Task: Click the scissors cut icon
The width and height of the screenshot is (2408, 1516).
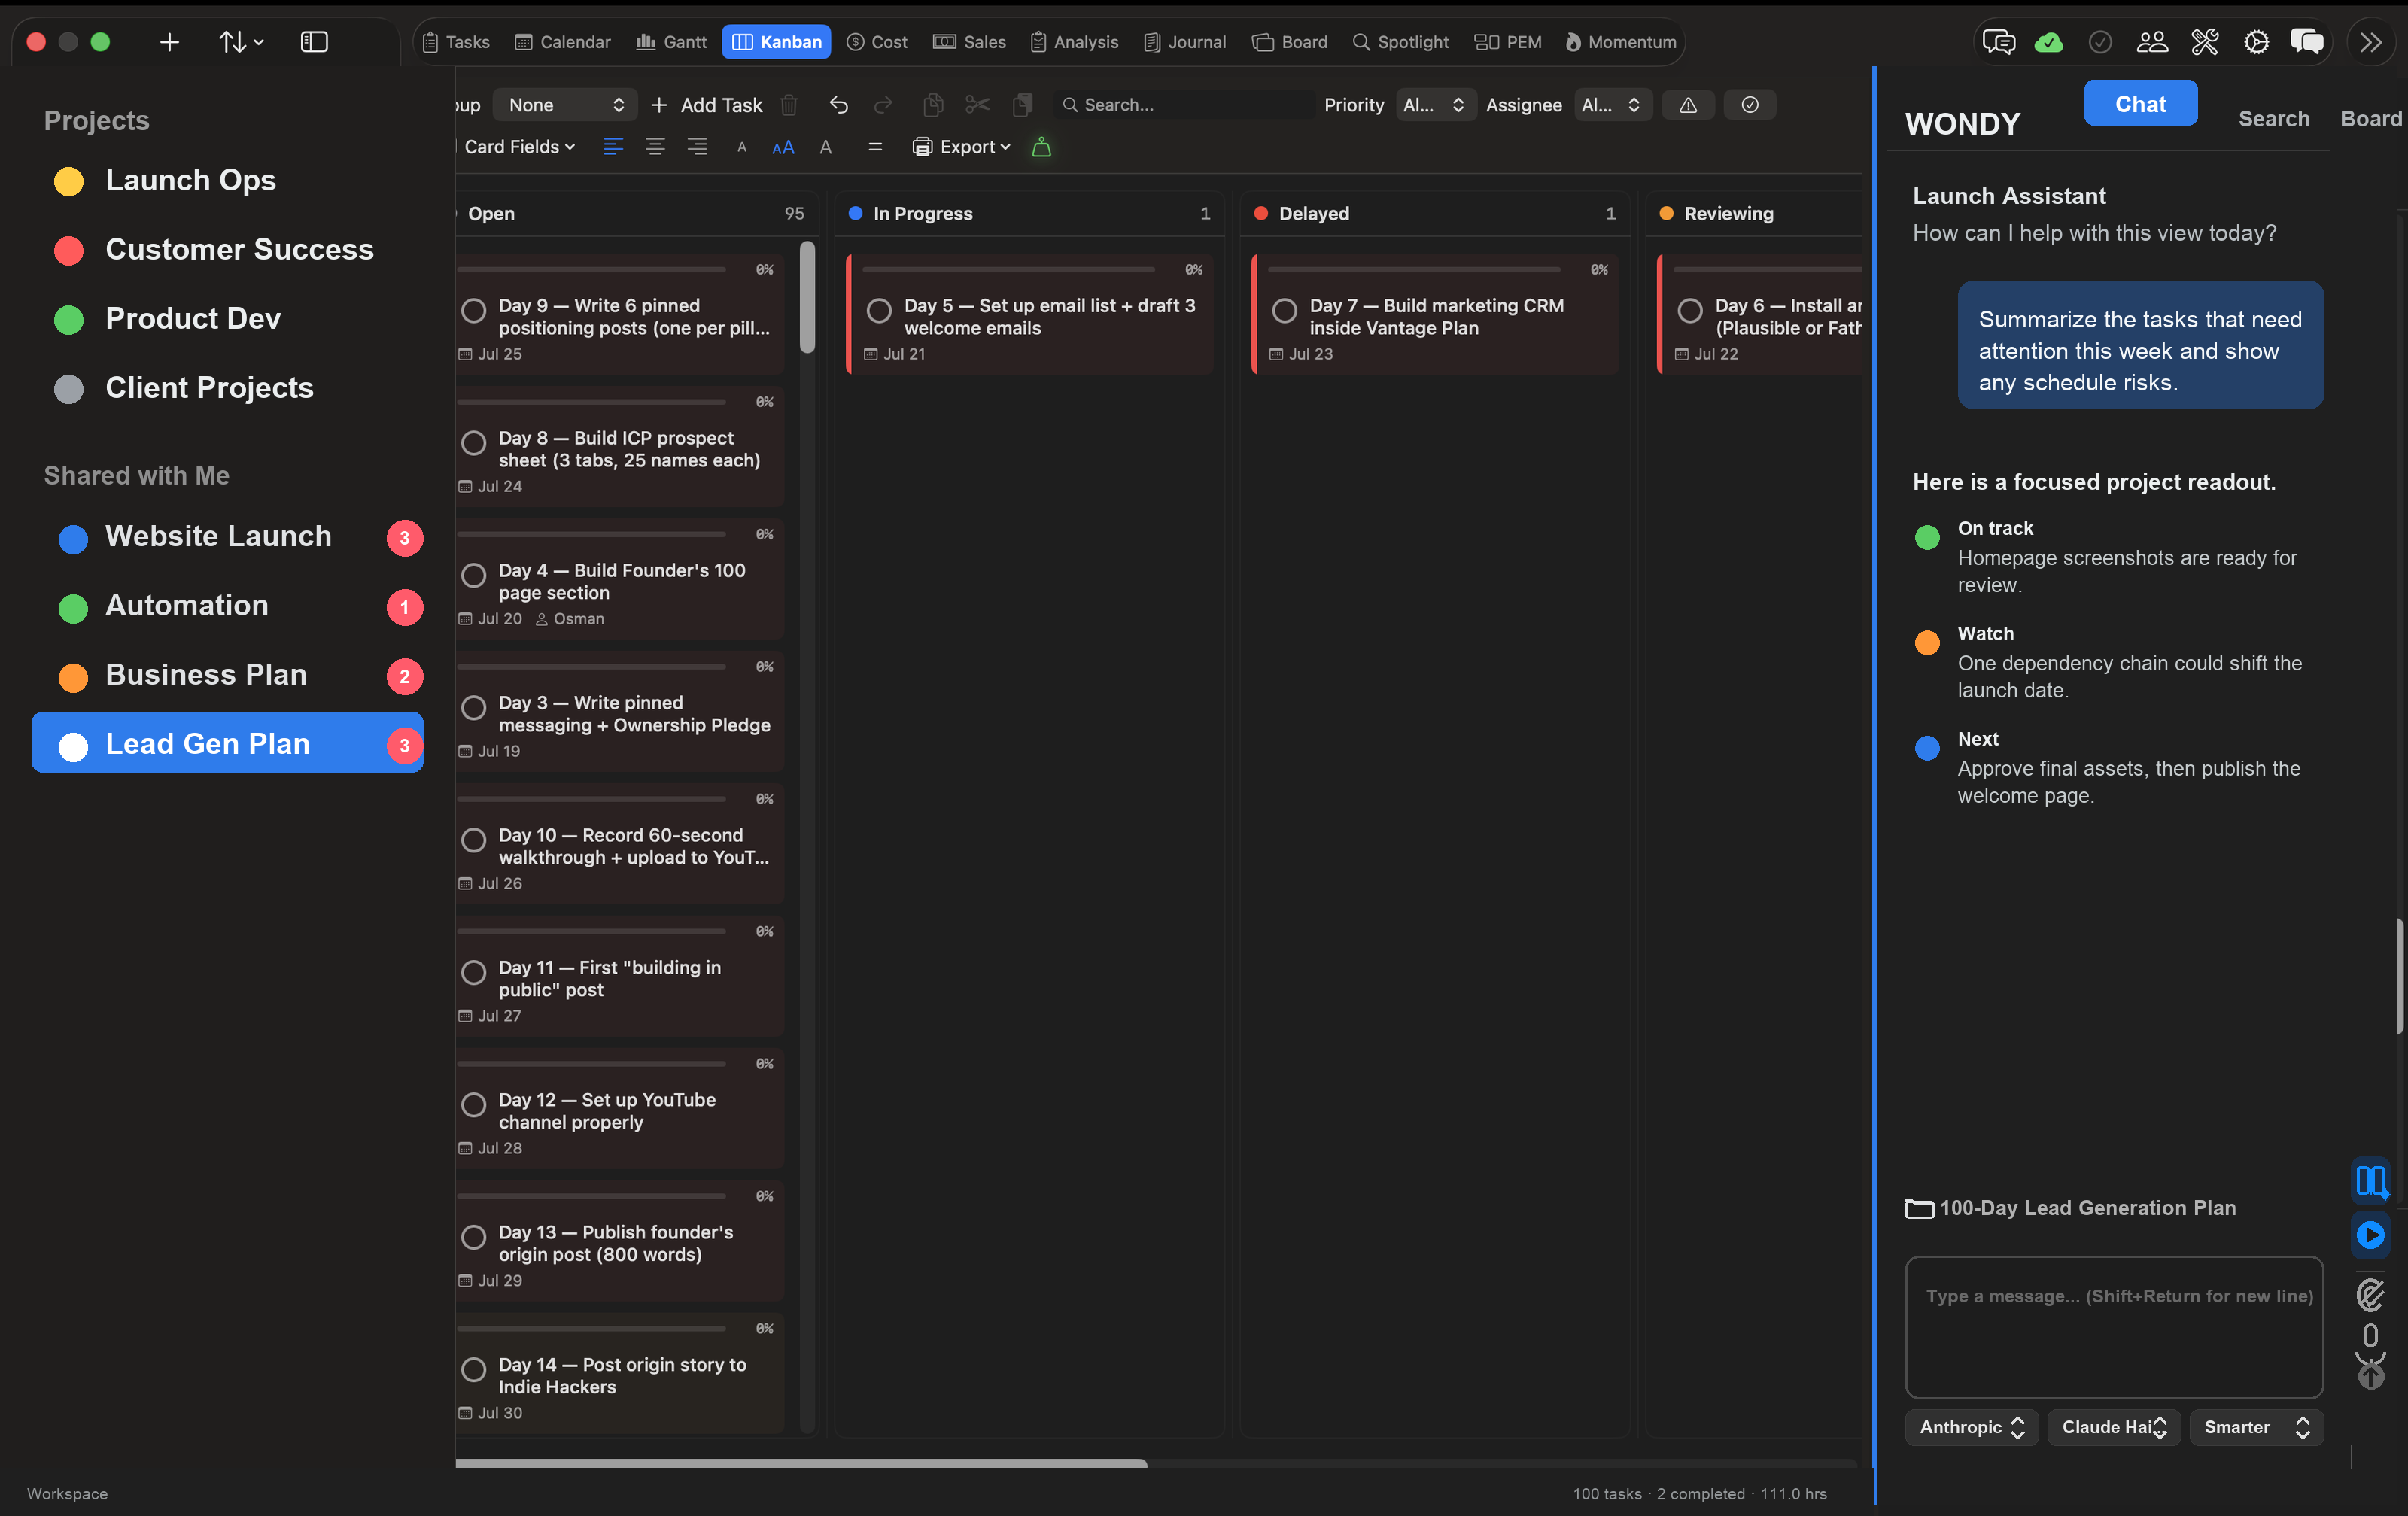Action: coord(978,105)
